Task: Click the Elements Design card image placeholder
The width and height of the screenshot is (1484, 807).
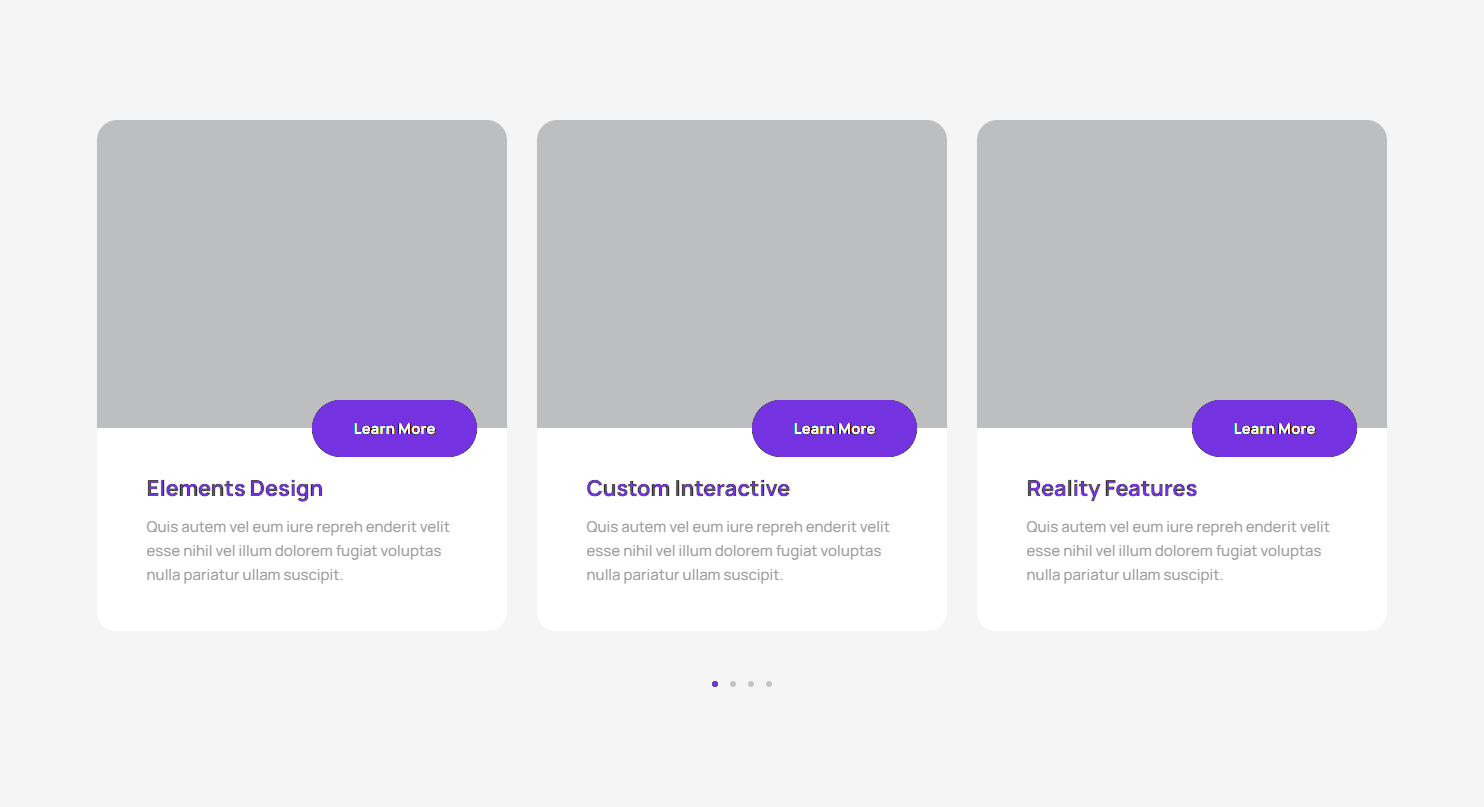Action: click(301, 260)
